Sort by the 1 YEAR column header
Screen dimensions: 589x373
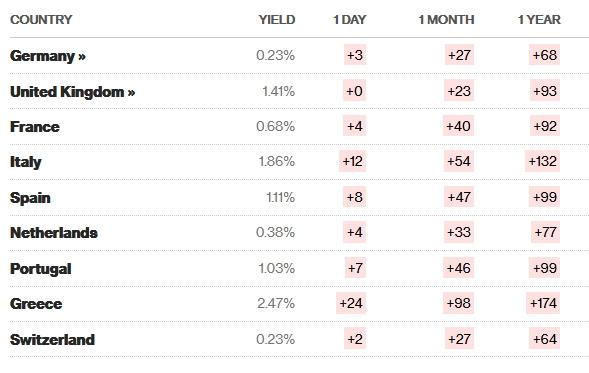pos(539,20)
